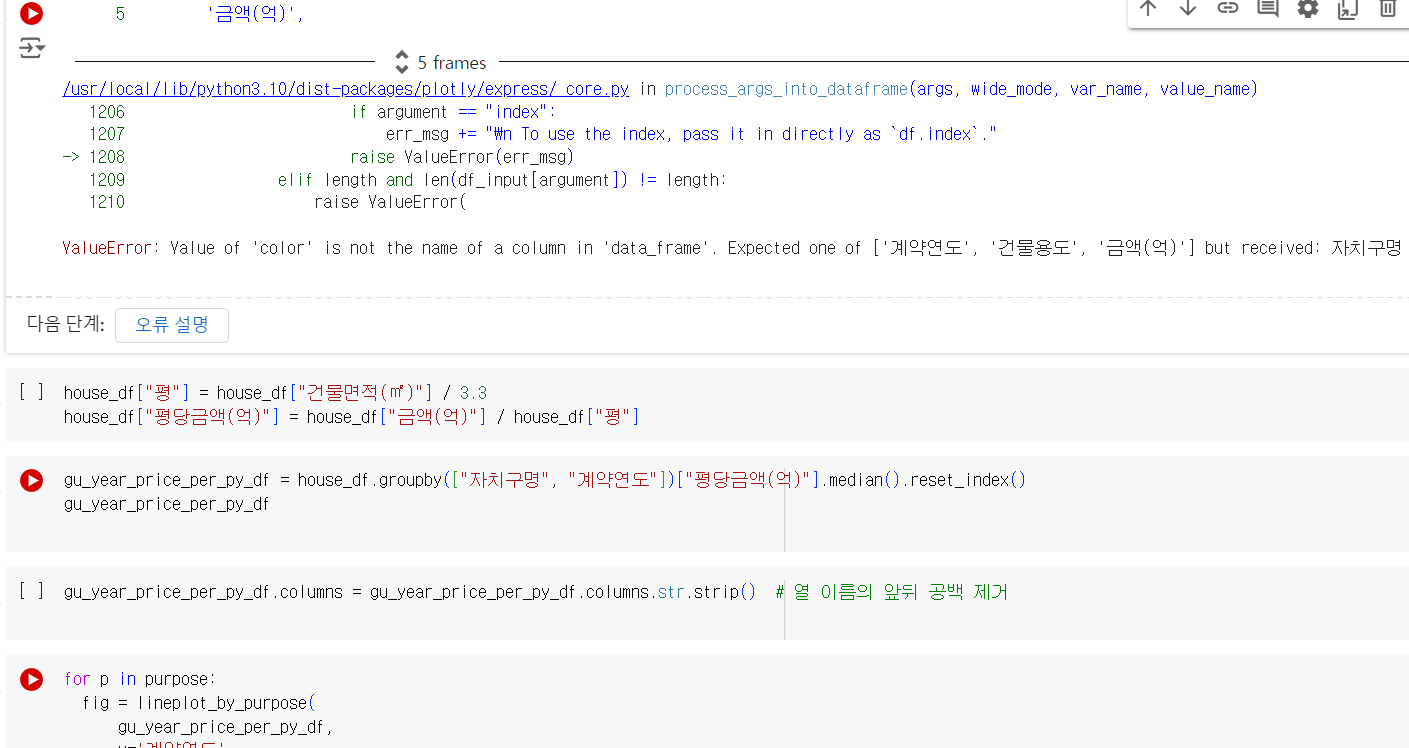Click traceback line 1207 err_msg text
Screen dimensions: 1409x748
tap(692, 134)
